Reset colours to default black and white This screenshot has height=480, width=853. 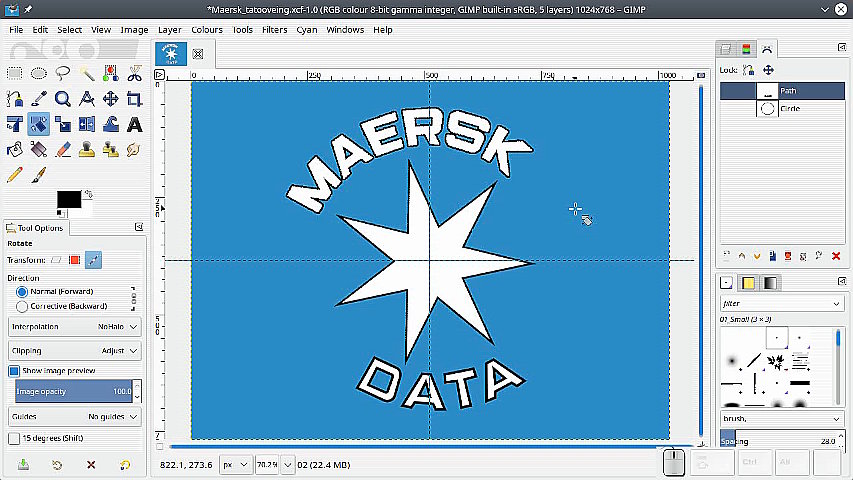coord(60,213)
